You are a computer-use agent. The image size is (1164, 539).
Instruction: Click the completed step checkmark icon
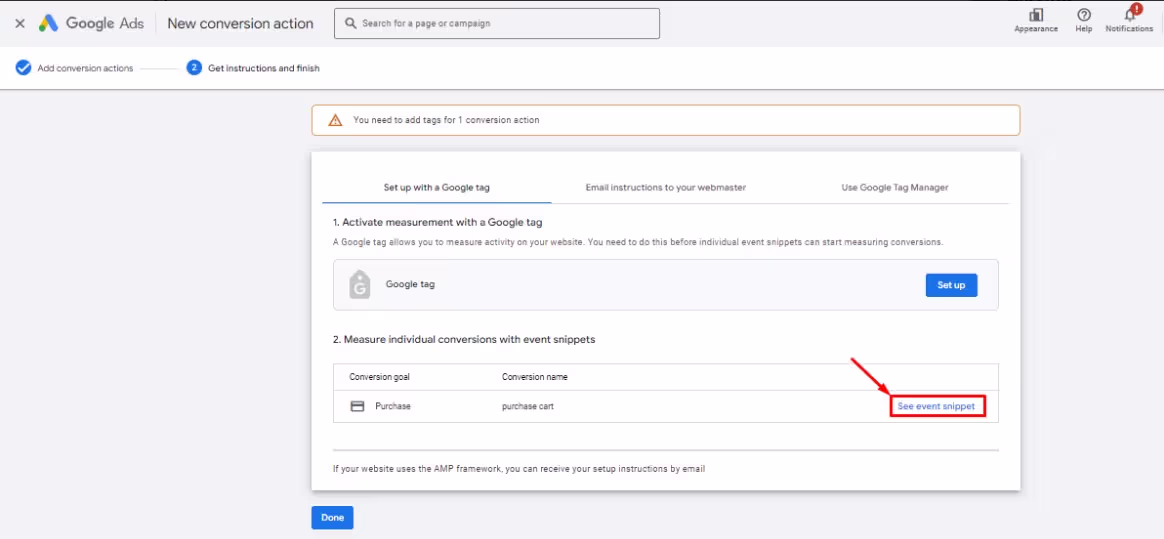coord(24,68)
